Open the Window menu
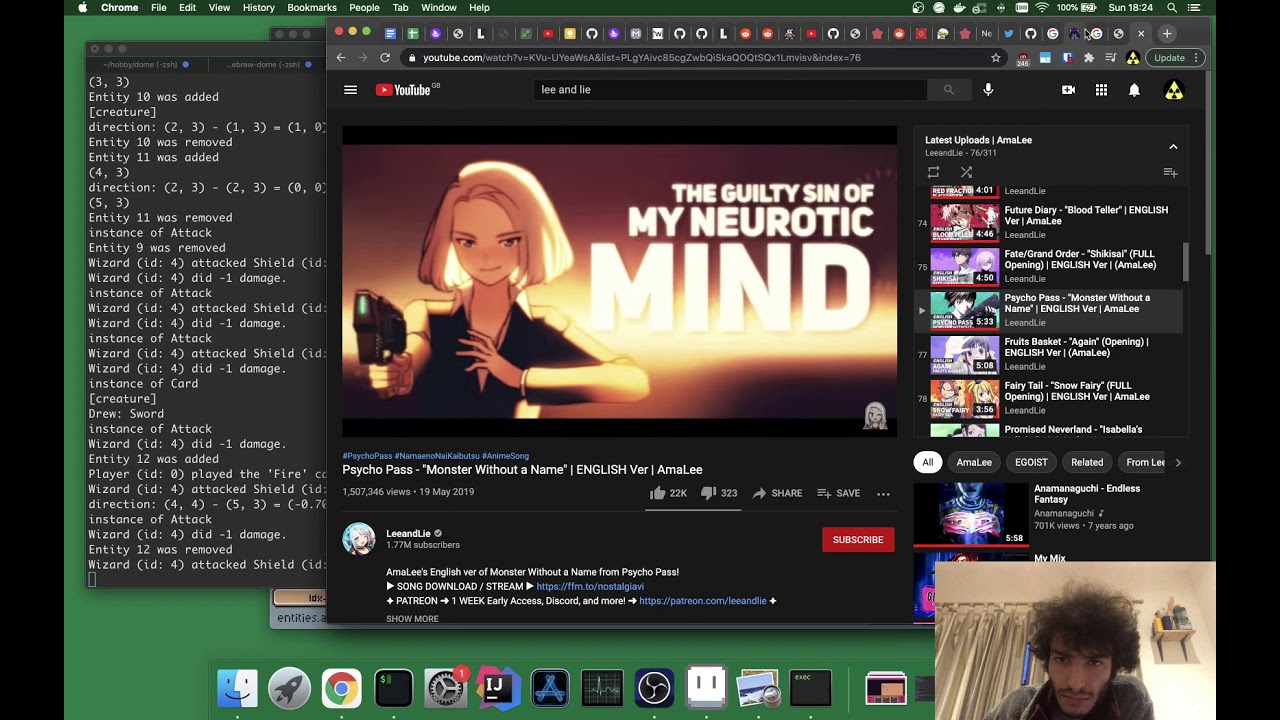The width and height of the screenshot is (1280, 720). pos(439,8)
